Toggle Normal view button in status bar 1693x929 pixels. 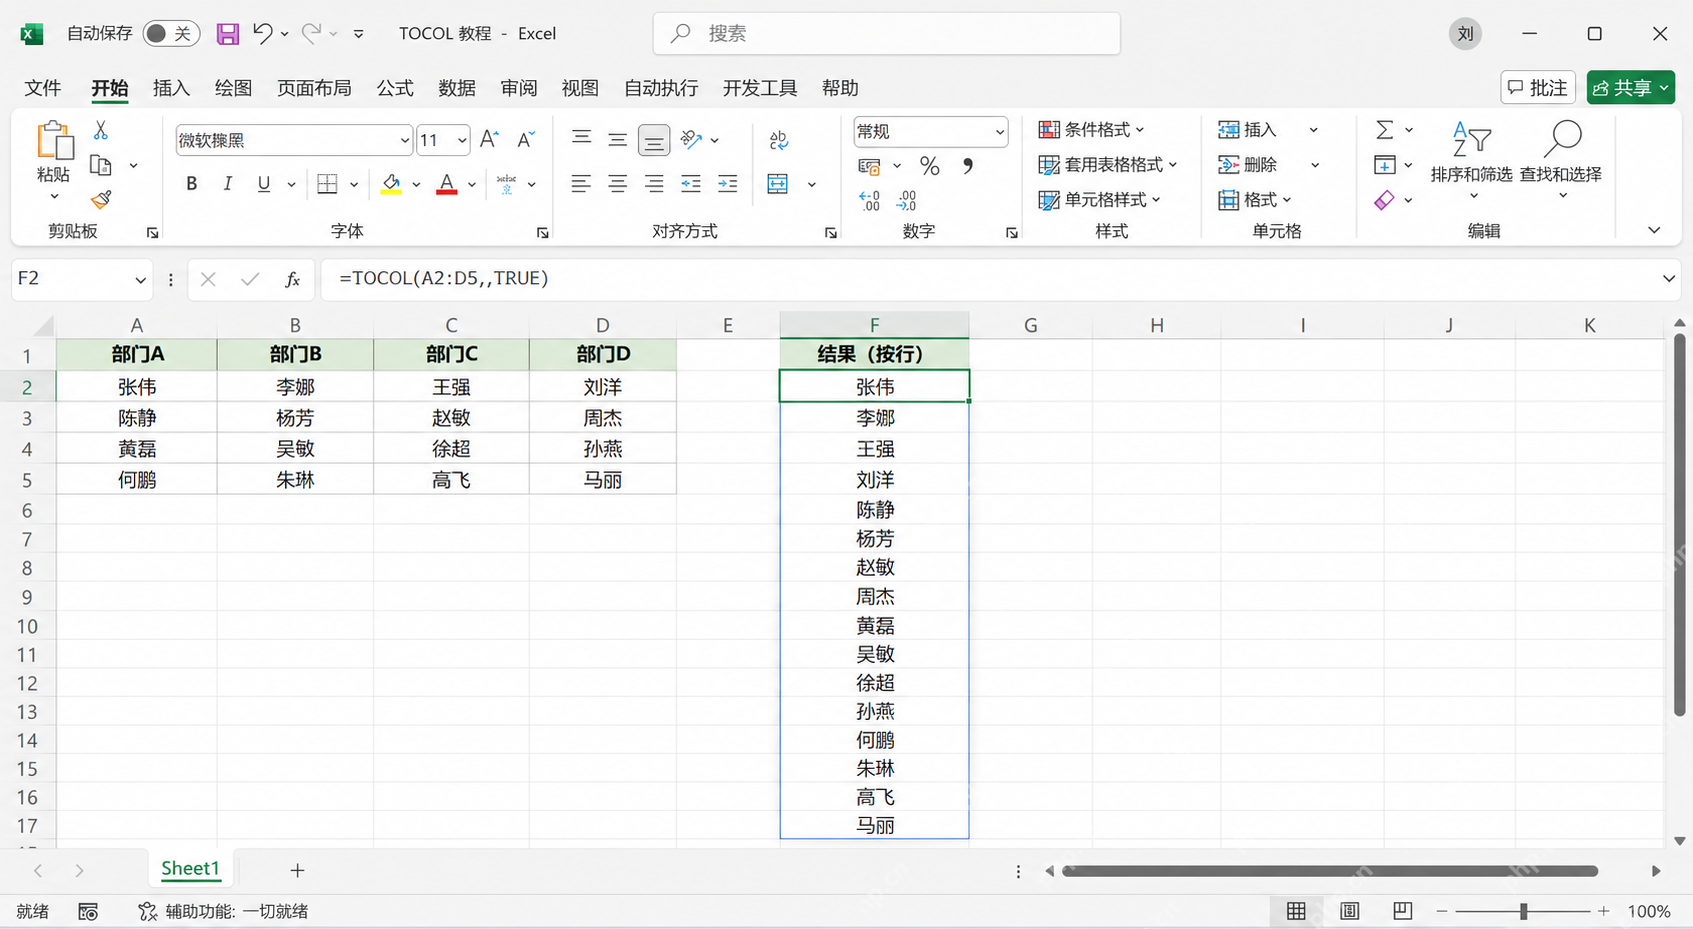click(x=1296, y=911)
